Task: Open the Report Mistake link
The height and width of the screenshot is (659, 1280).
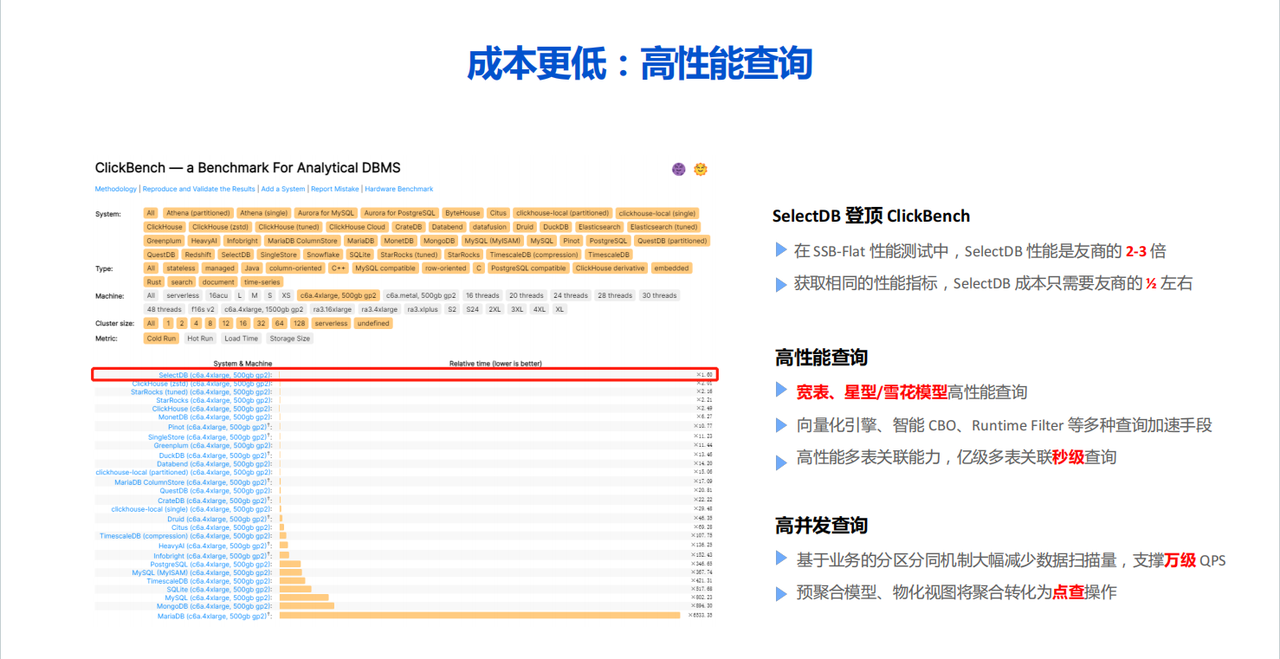Action: pyautogui.click(x=335, y=189)
